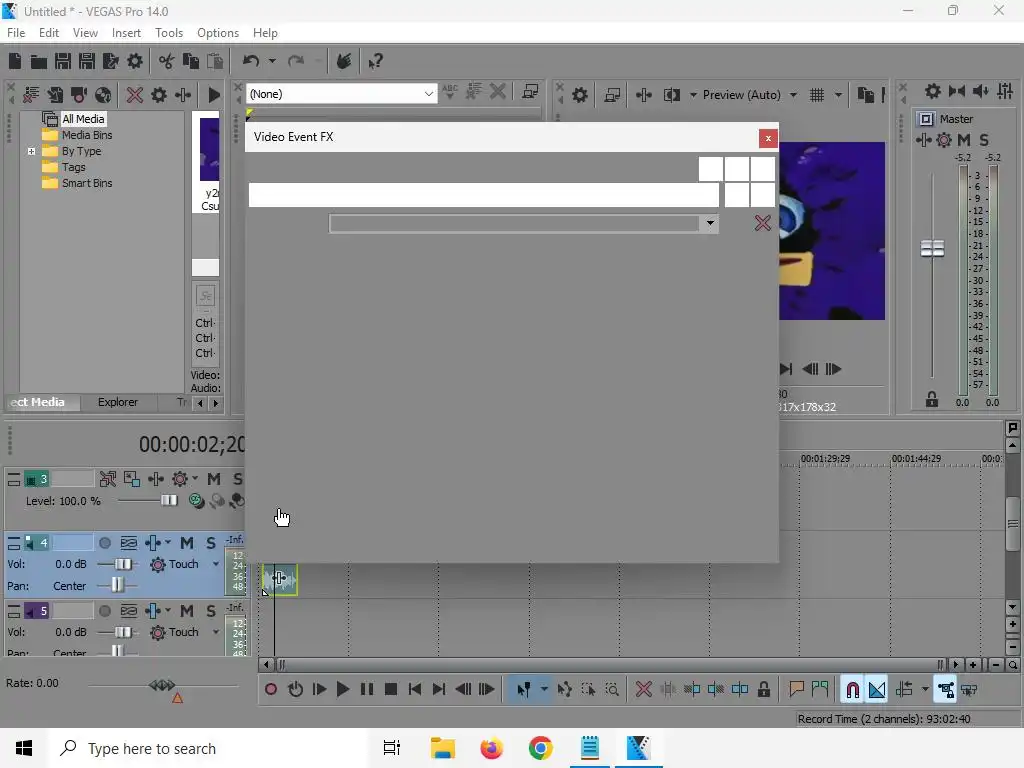Click the Undo arrow icon
The height and width of the screenshot is (768, 1024).
click(x=251, y=61)
